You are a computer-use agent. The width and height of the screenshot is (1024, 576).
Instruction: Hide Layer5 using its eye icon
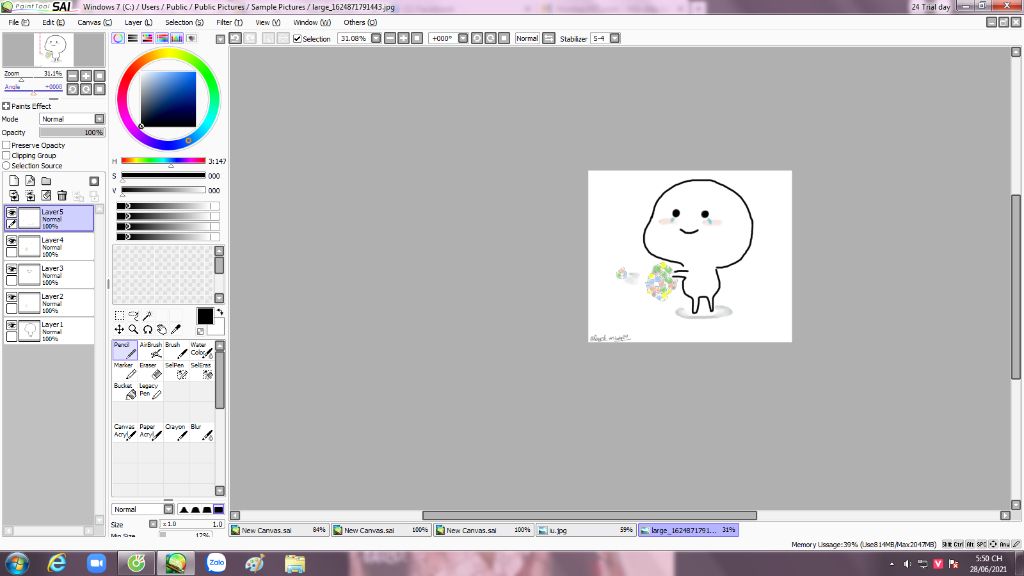click(12, 213)
